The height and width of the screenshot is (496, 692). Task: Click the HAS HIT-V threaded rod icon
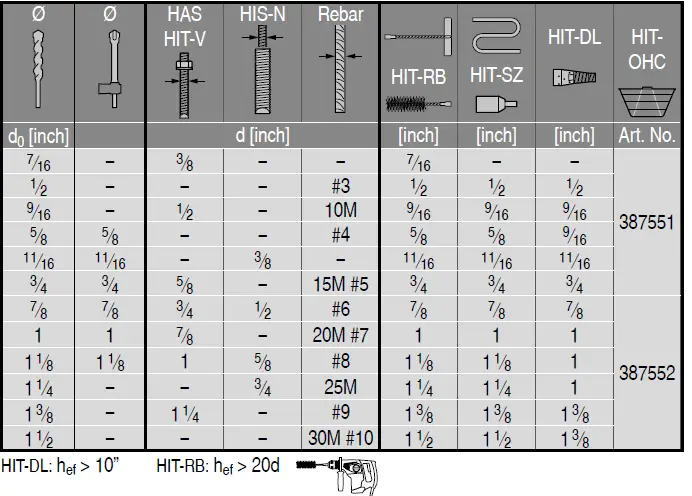point(184,85)
